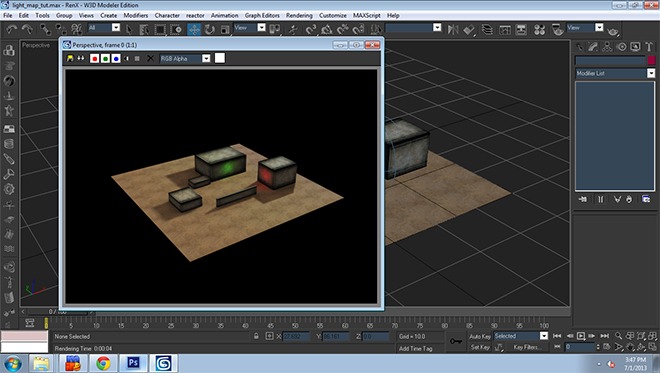660x373 pixels.
Task: Open the Display command panel
Action: pyautogui.click(x=635, y=47)
